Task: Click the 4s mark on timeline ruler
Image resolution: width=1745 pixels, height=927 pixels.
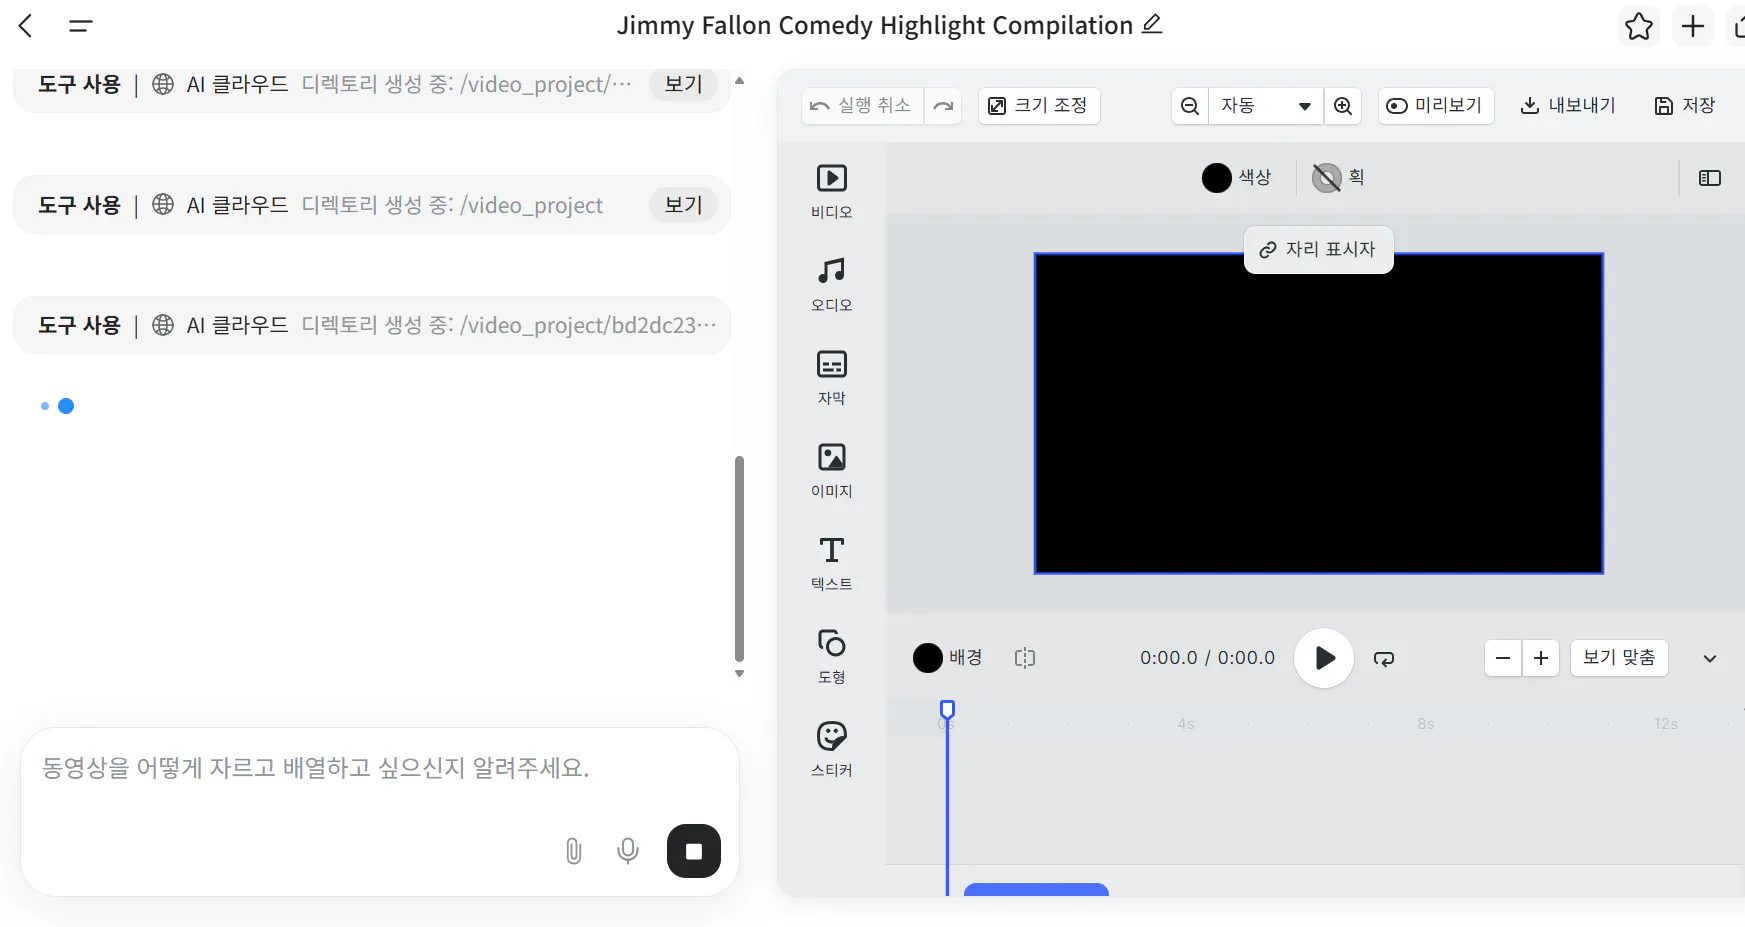Action: click(1186, 724)
